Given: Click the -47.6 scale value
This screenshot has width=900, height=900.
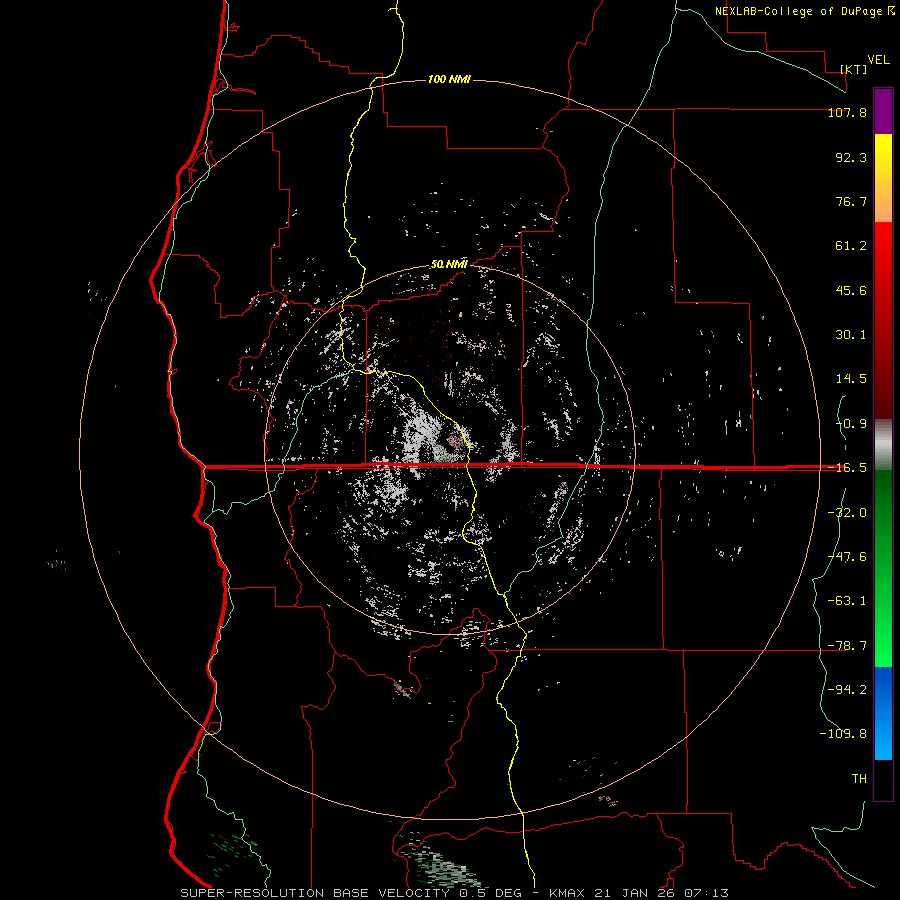Looking at the screenshot, I should 847,557.
